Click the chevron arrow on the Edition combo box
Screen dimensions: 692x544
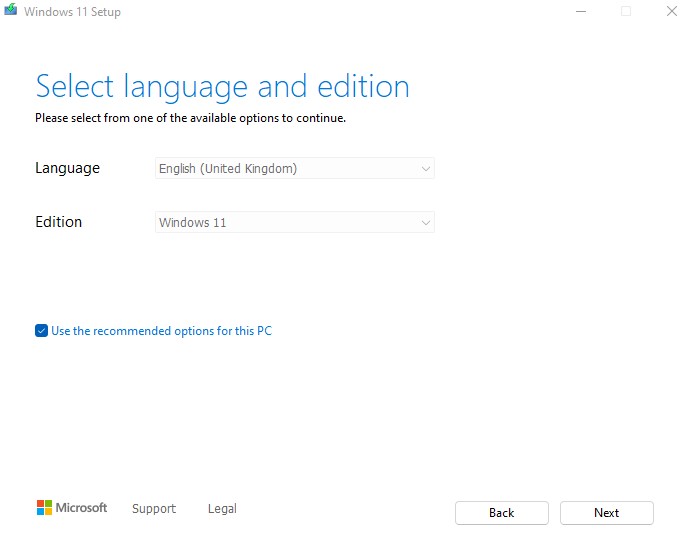pos(425,223)
